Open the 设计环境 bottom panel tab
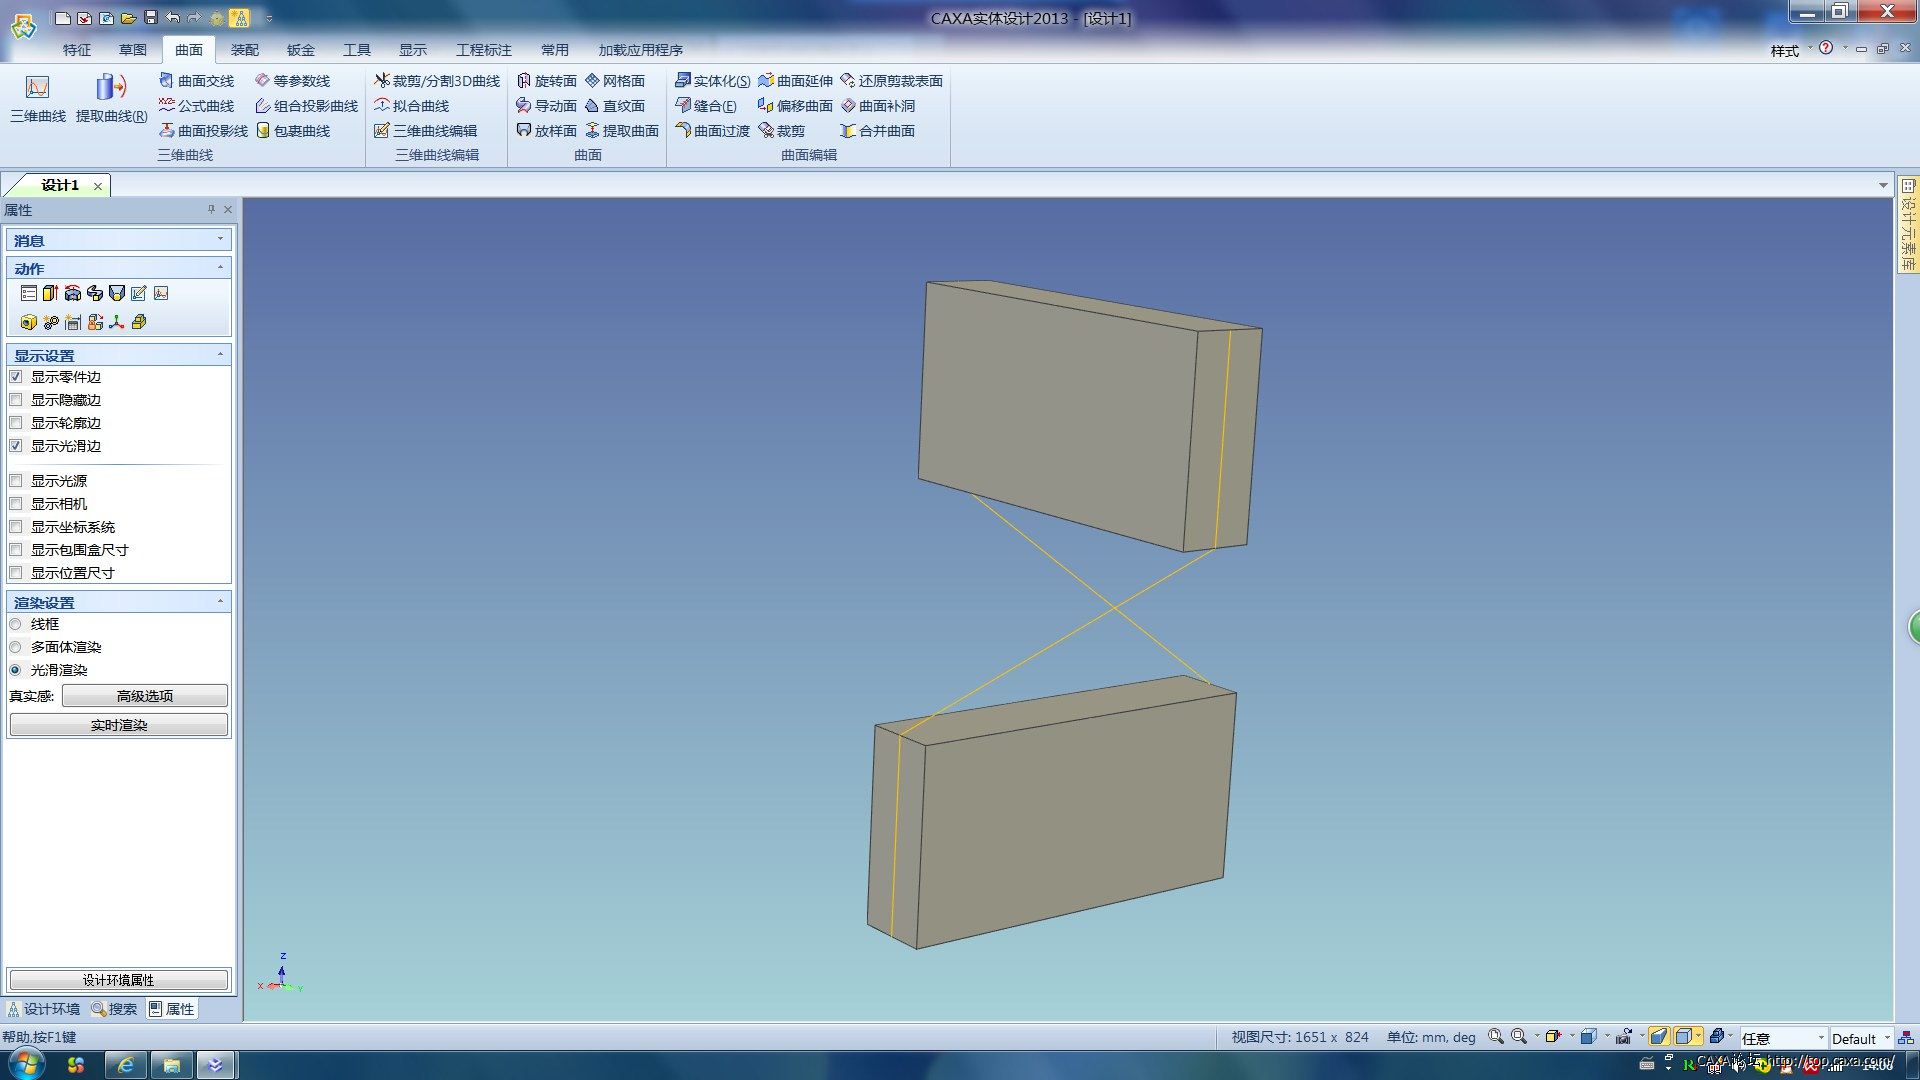The image size is (1920, 1080). (x=44, y=1009)
